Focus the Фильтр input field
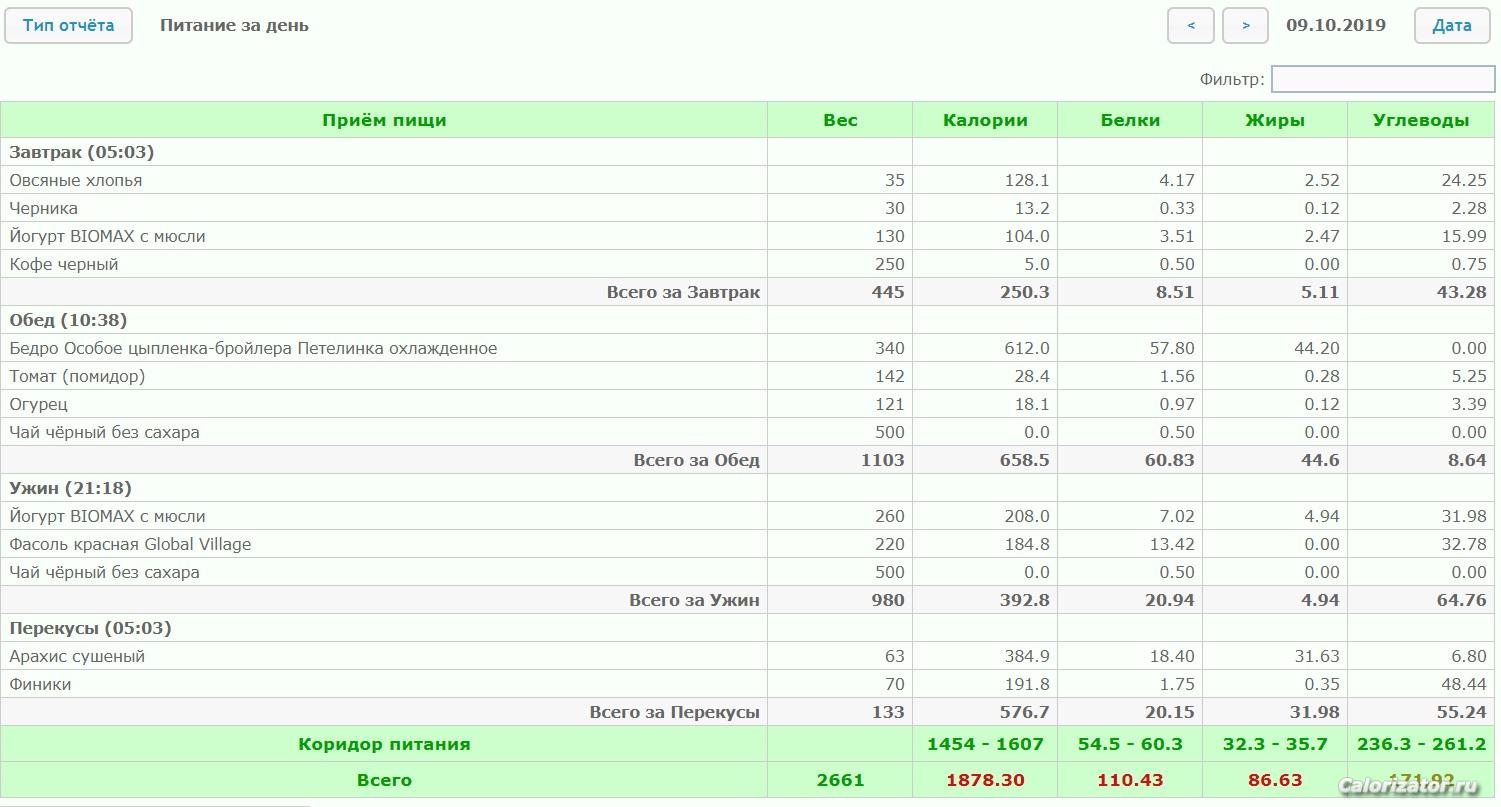Viewport: 1501px width, 807px height. click(x=1383, y=79)
